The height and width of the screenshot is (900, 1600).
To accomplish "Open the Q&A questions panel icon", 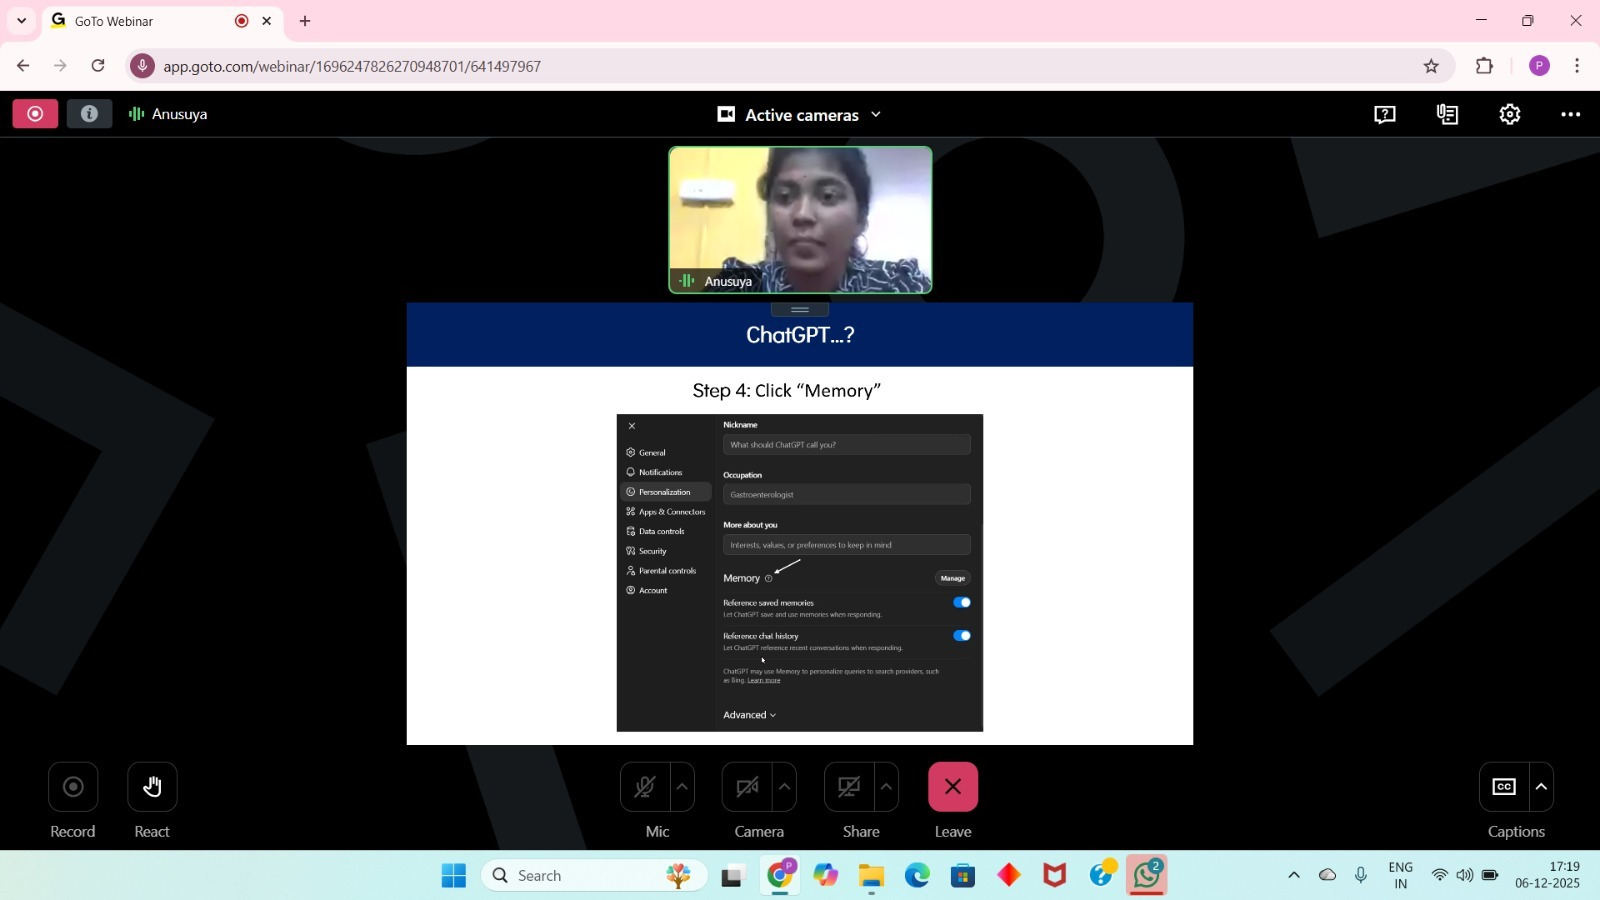I will tap(1385, 115).
